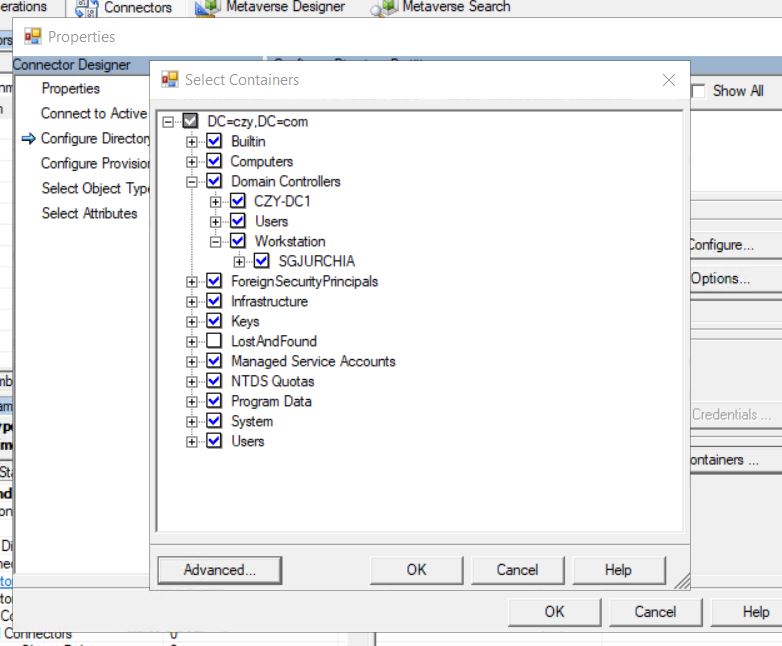The width and height of the screenshot is (782, 646).
Task: Uncheck the CZY-DC1 checkbox
Action: pos(238,201)
